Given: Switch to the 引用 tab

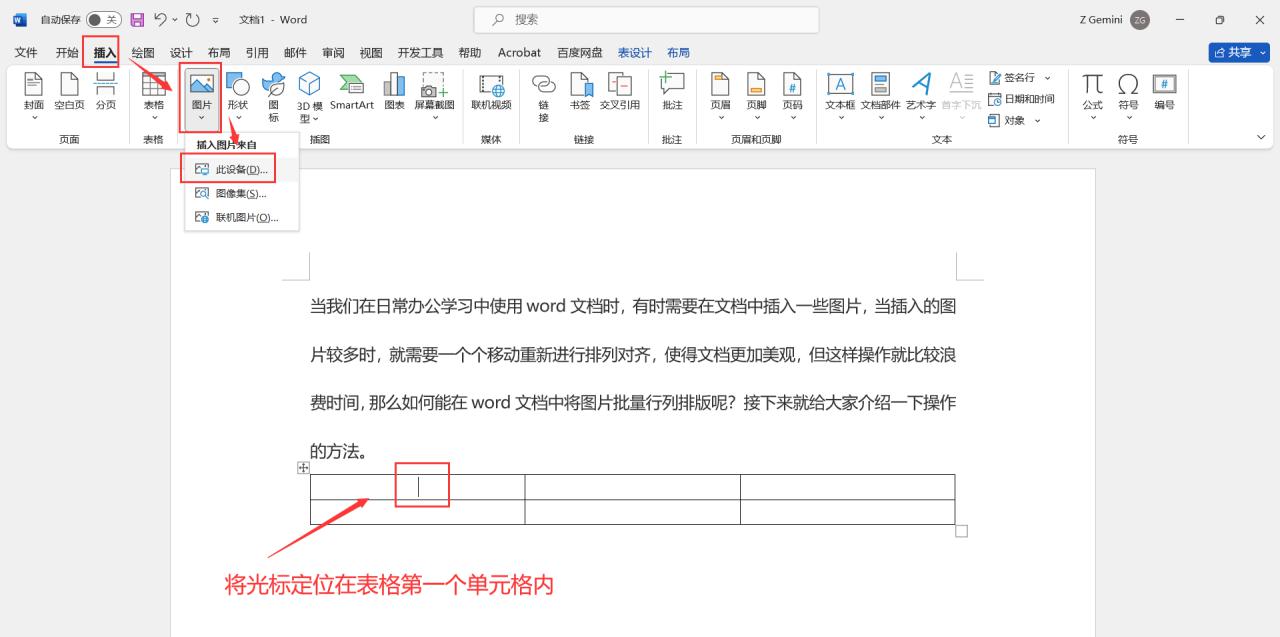Looking at the screenshot, I should click(257, 52).
